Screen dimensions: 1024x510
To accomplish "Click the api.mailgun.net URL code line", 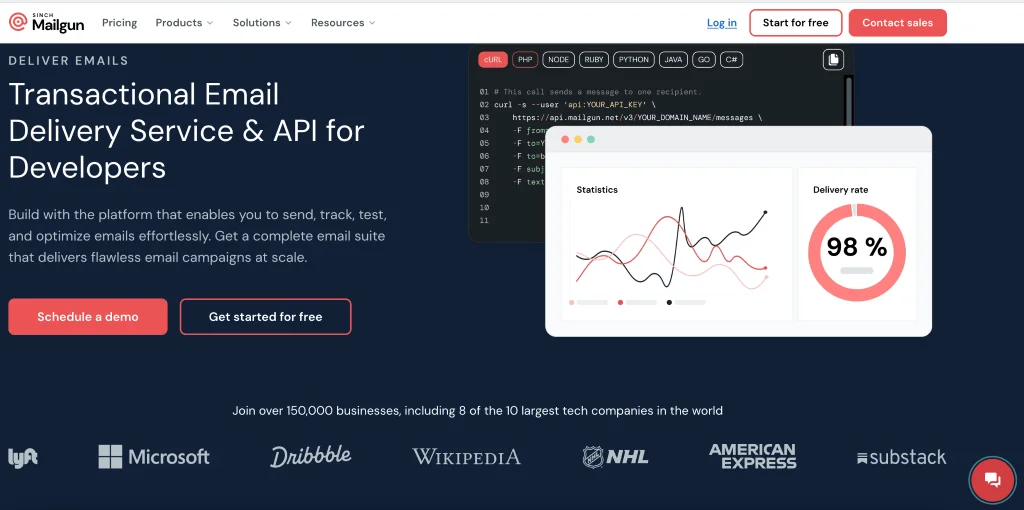I will click(x=637, y=118).
